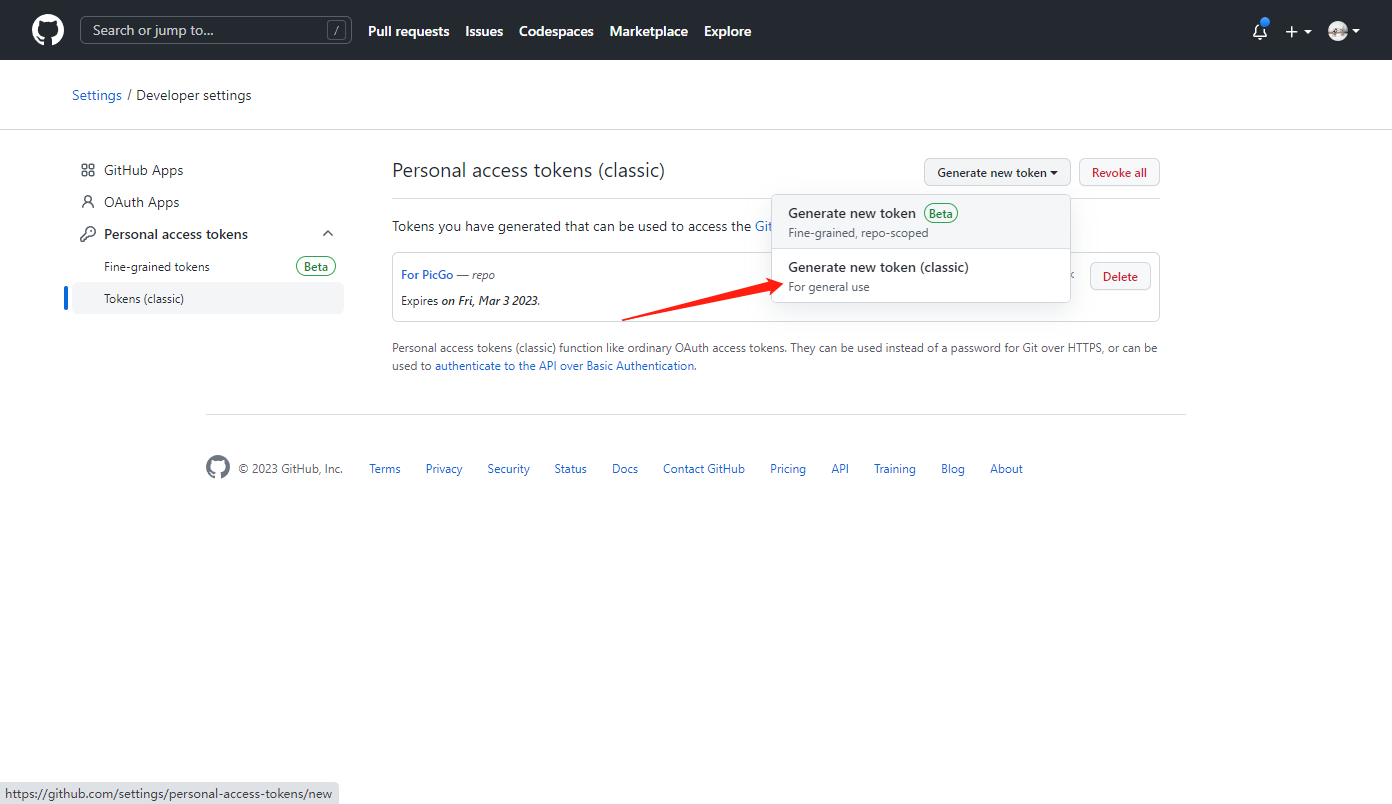Click the OAuth Apps person icon

pos(88,202)
